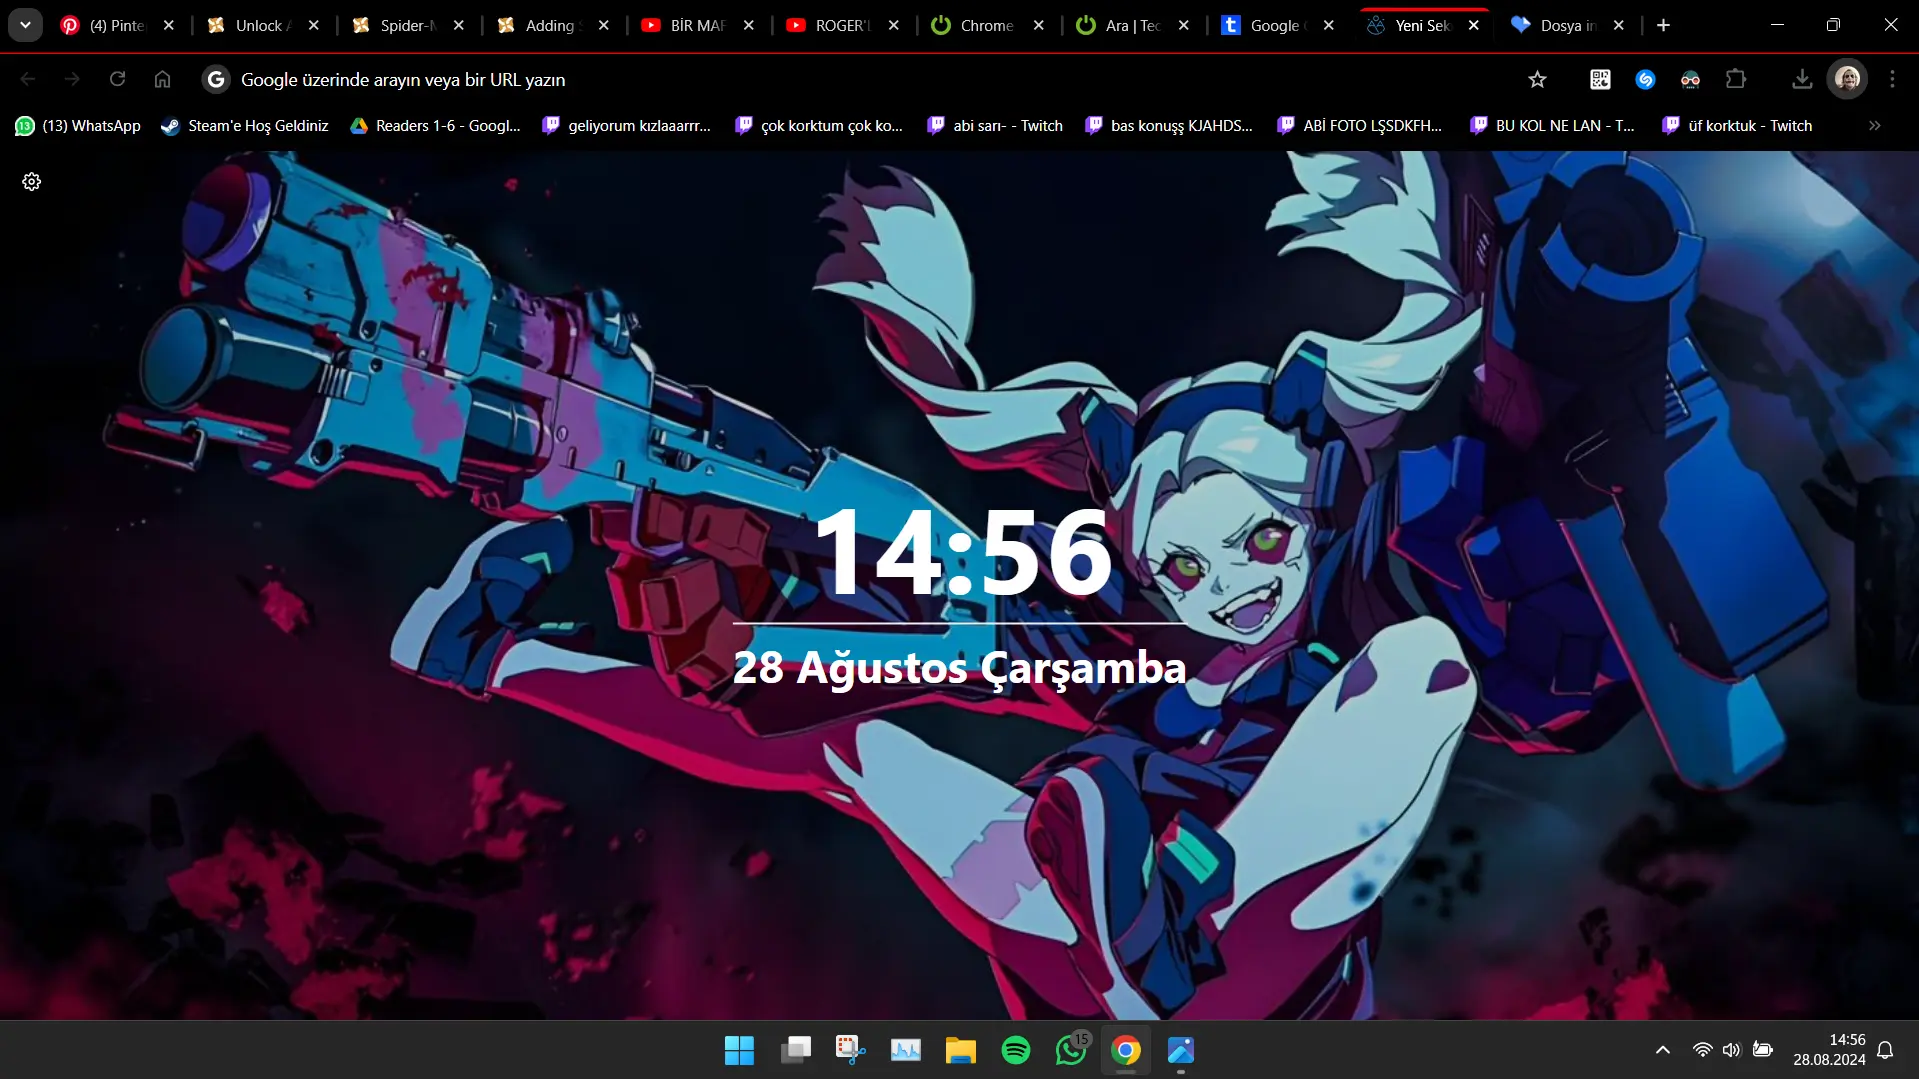Click the browser forward arrow
The width and height of the screenshot is (1919, 1079).
tap(72, 79)
